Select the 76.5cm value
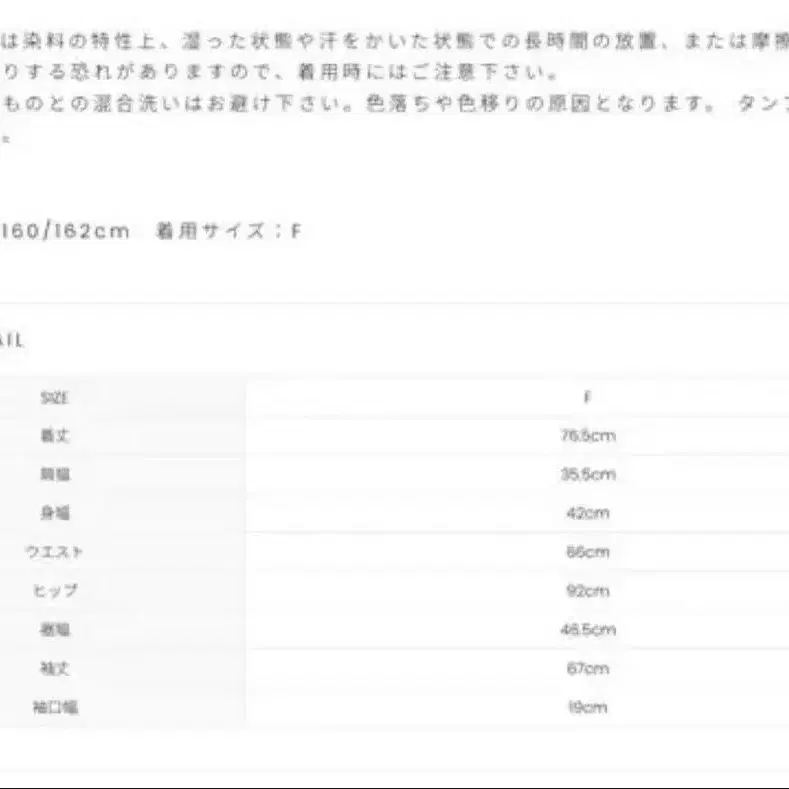Viewport: 789px width, 789px height. 588,436
